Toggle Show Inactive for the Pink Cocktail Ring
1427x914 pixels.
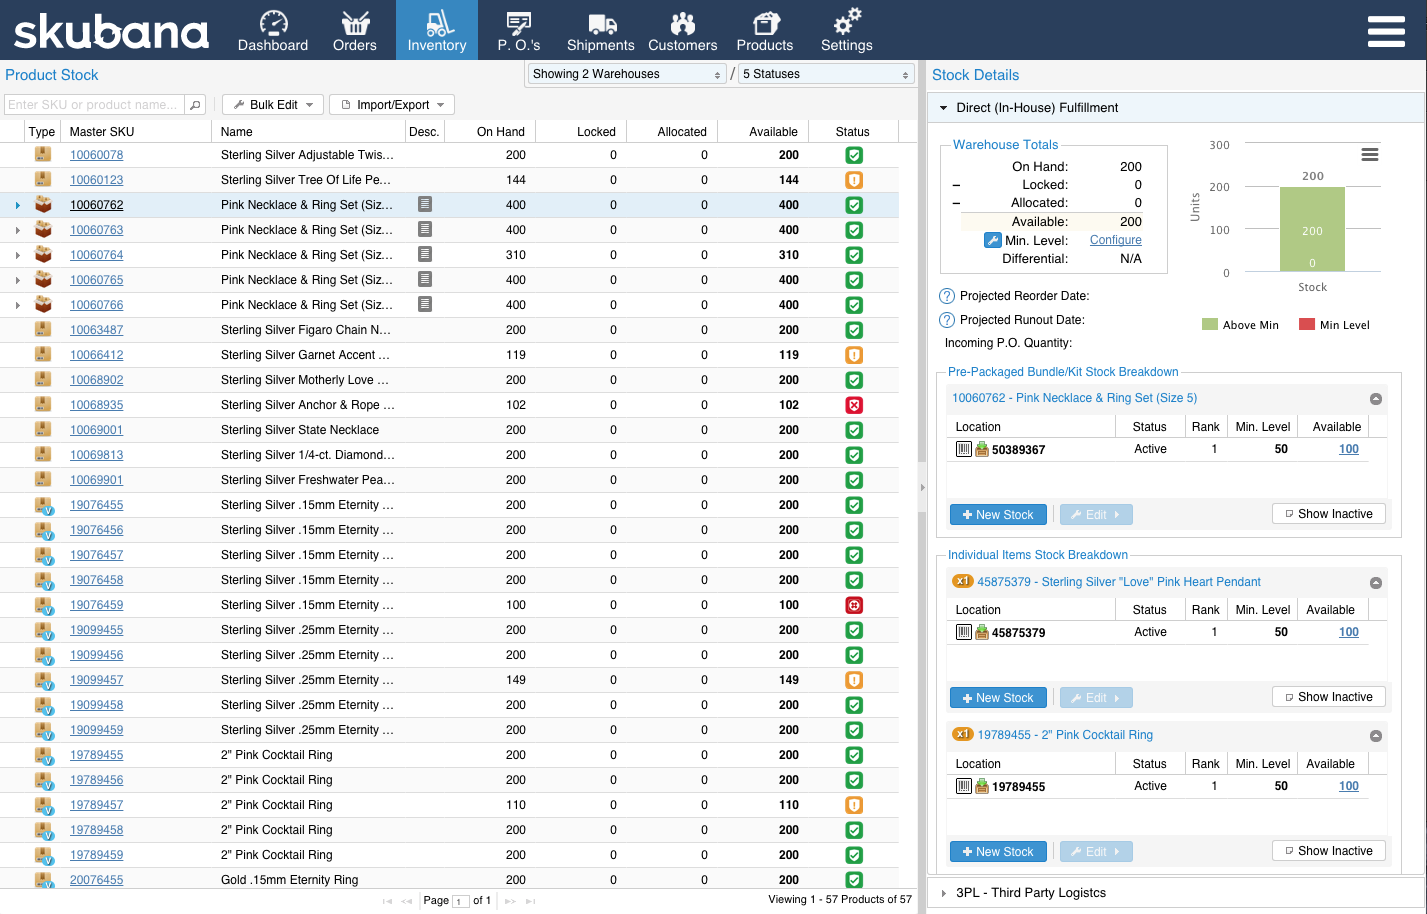point(1329,851)
